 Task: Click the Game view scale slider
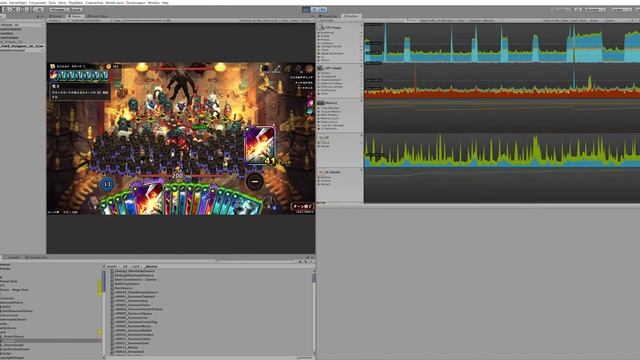pos(143,20)
